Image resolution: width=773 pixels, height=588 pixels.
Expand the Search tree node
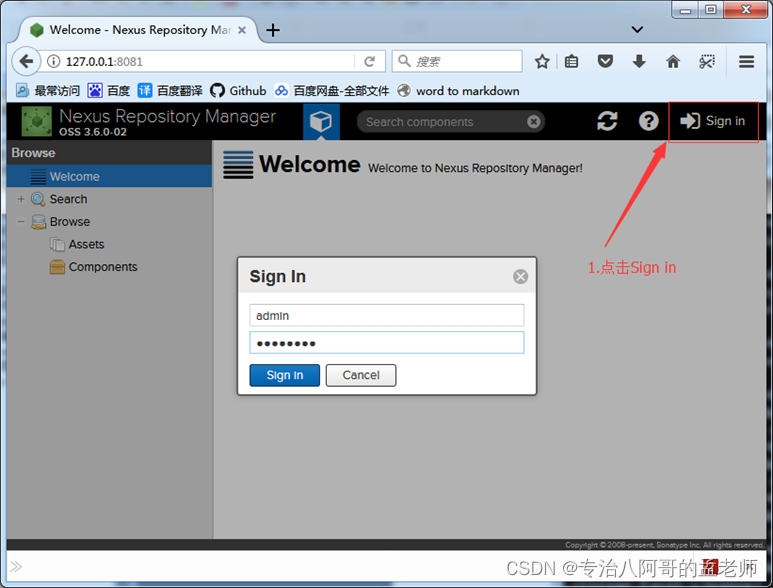(x=21, y=199)
